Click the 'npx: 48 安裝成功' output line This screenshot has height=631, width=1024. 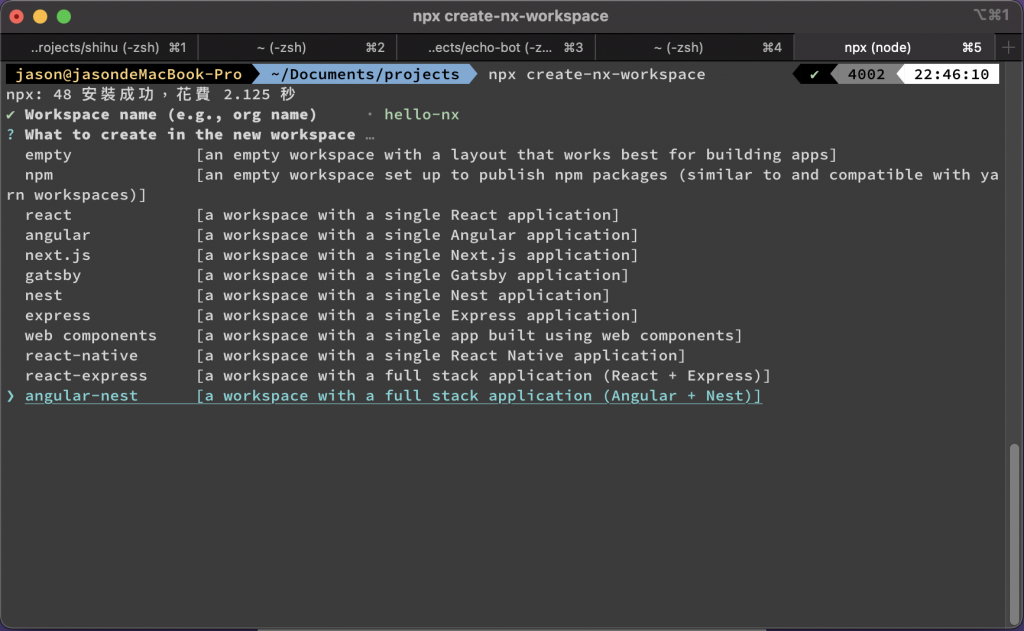click(x=151, y=95)
